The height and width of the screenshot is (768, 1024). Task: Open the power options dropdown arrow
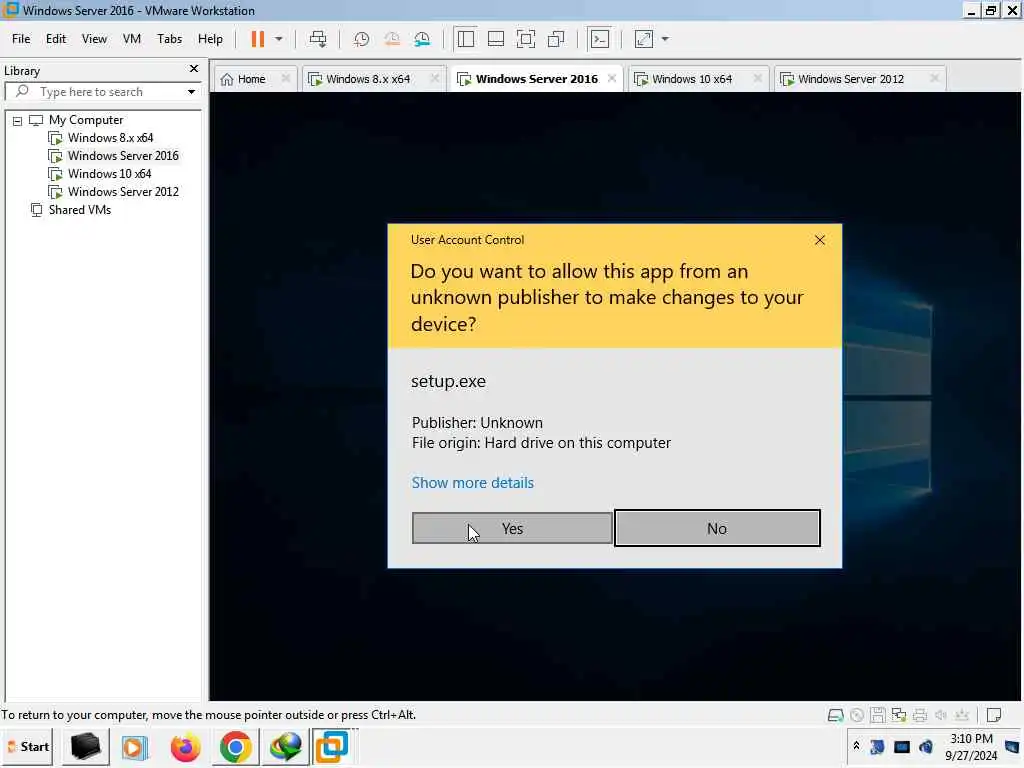click(x=279, y=39)
